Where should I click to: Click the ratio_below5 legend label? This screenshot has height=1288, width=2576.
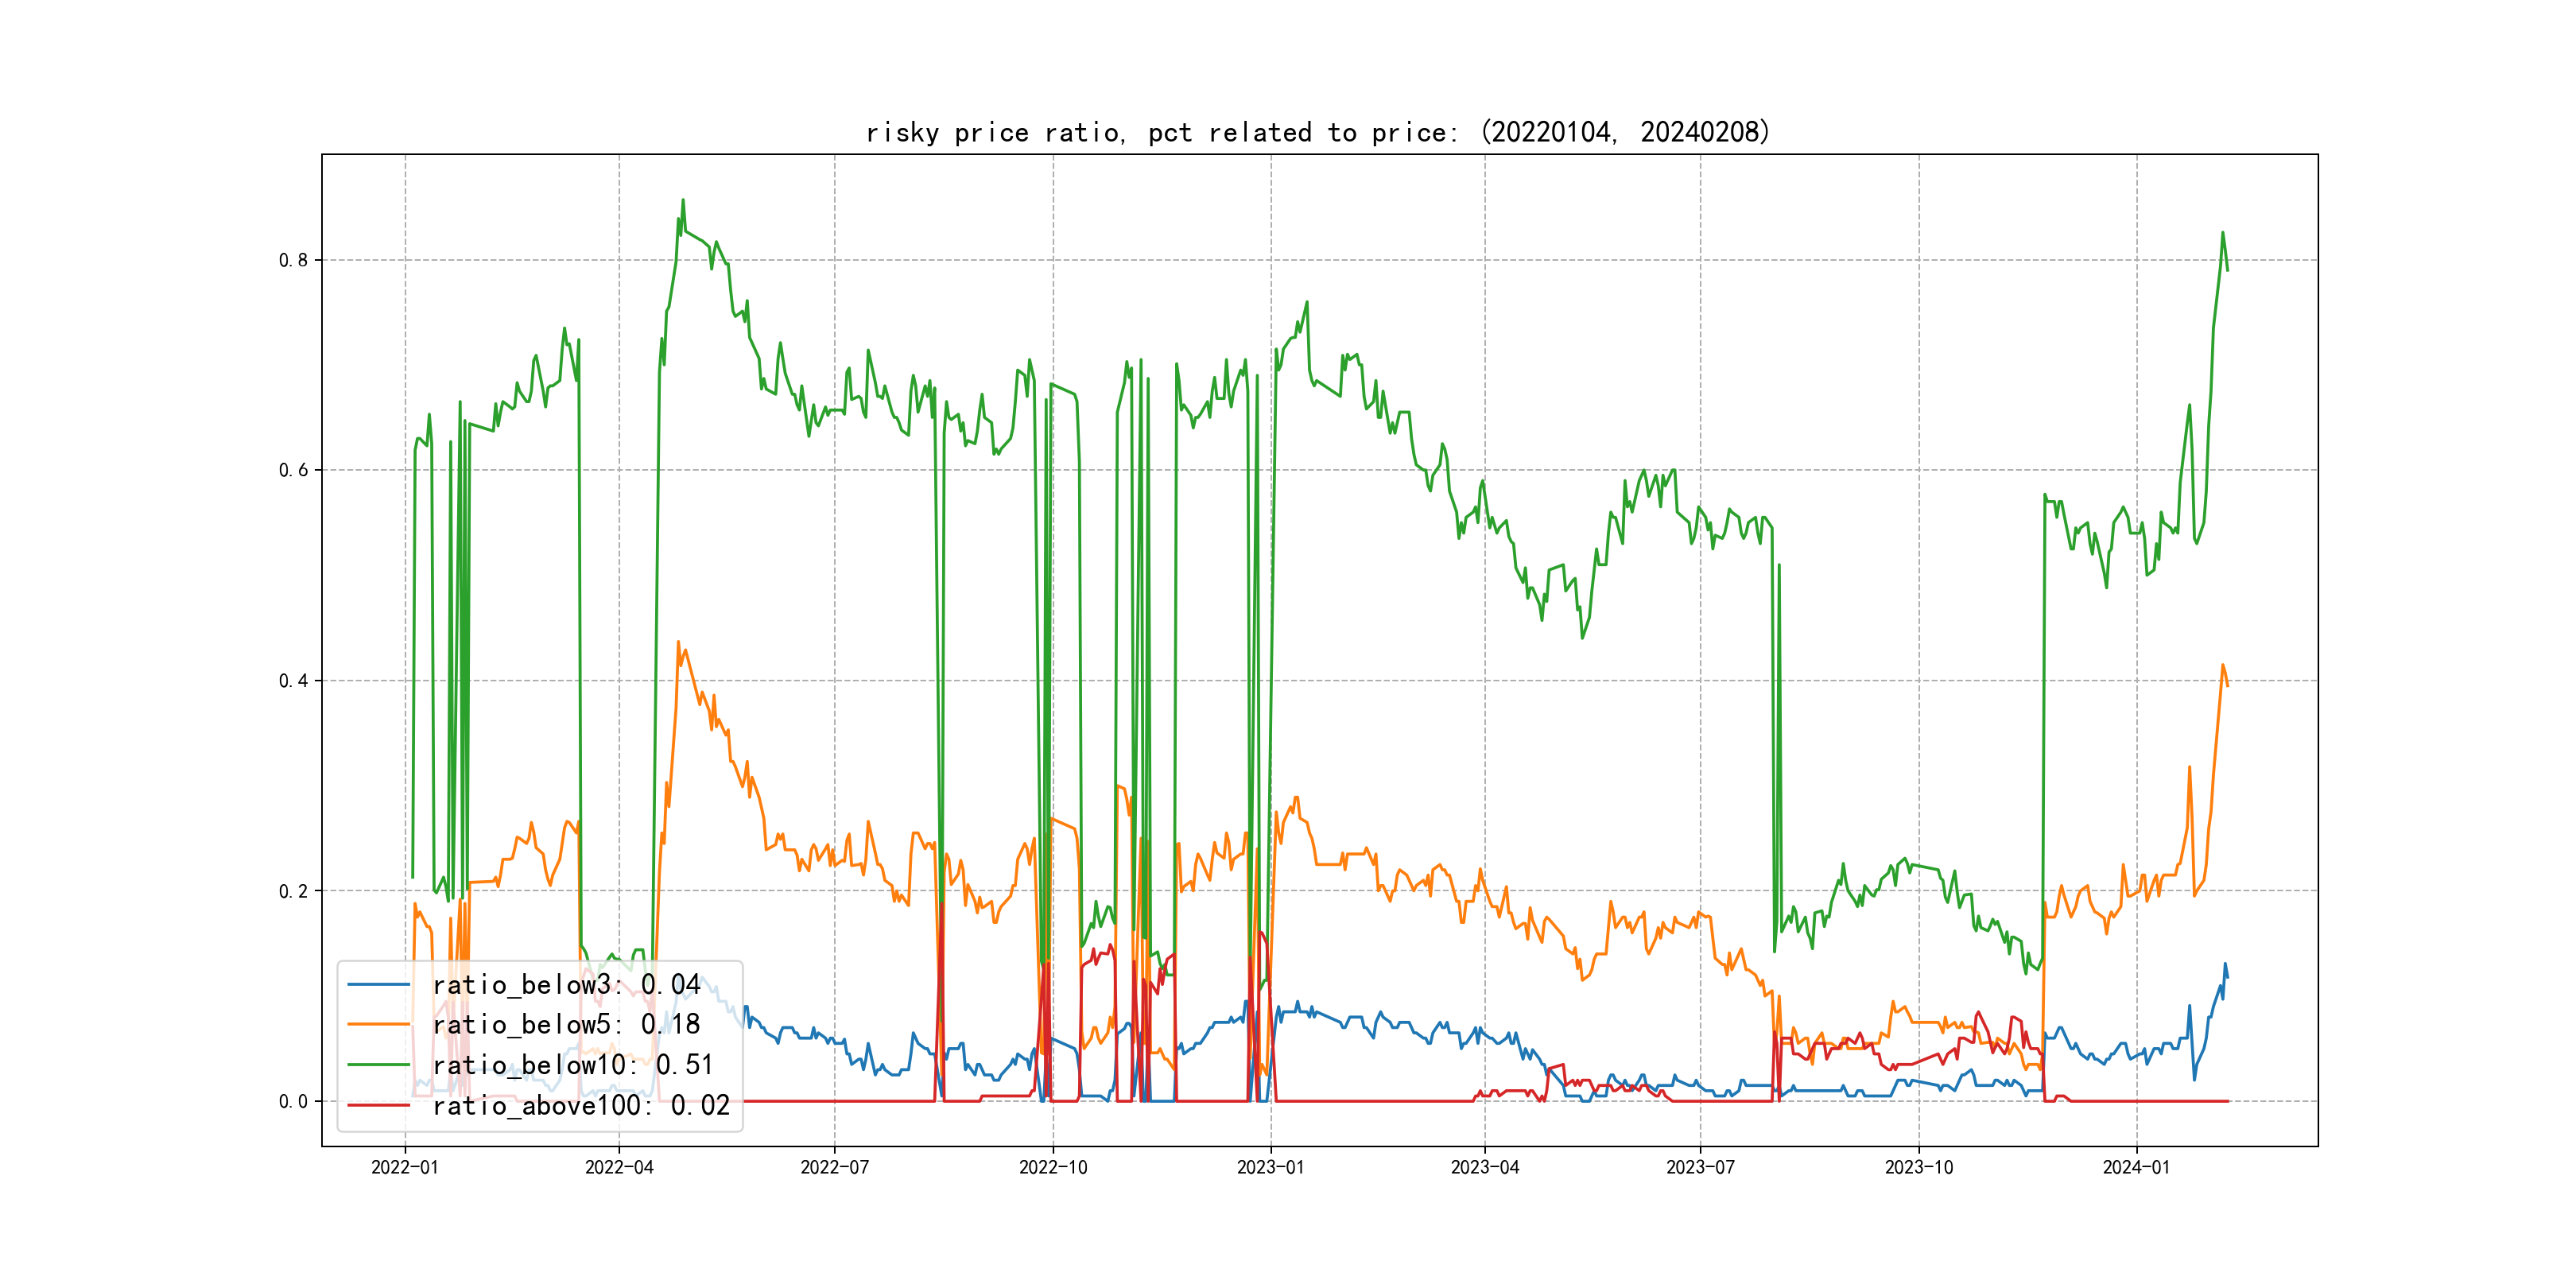(566, 1025)
